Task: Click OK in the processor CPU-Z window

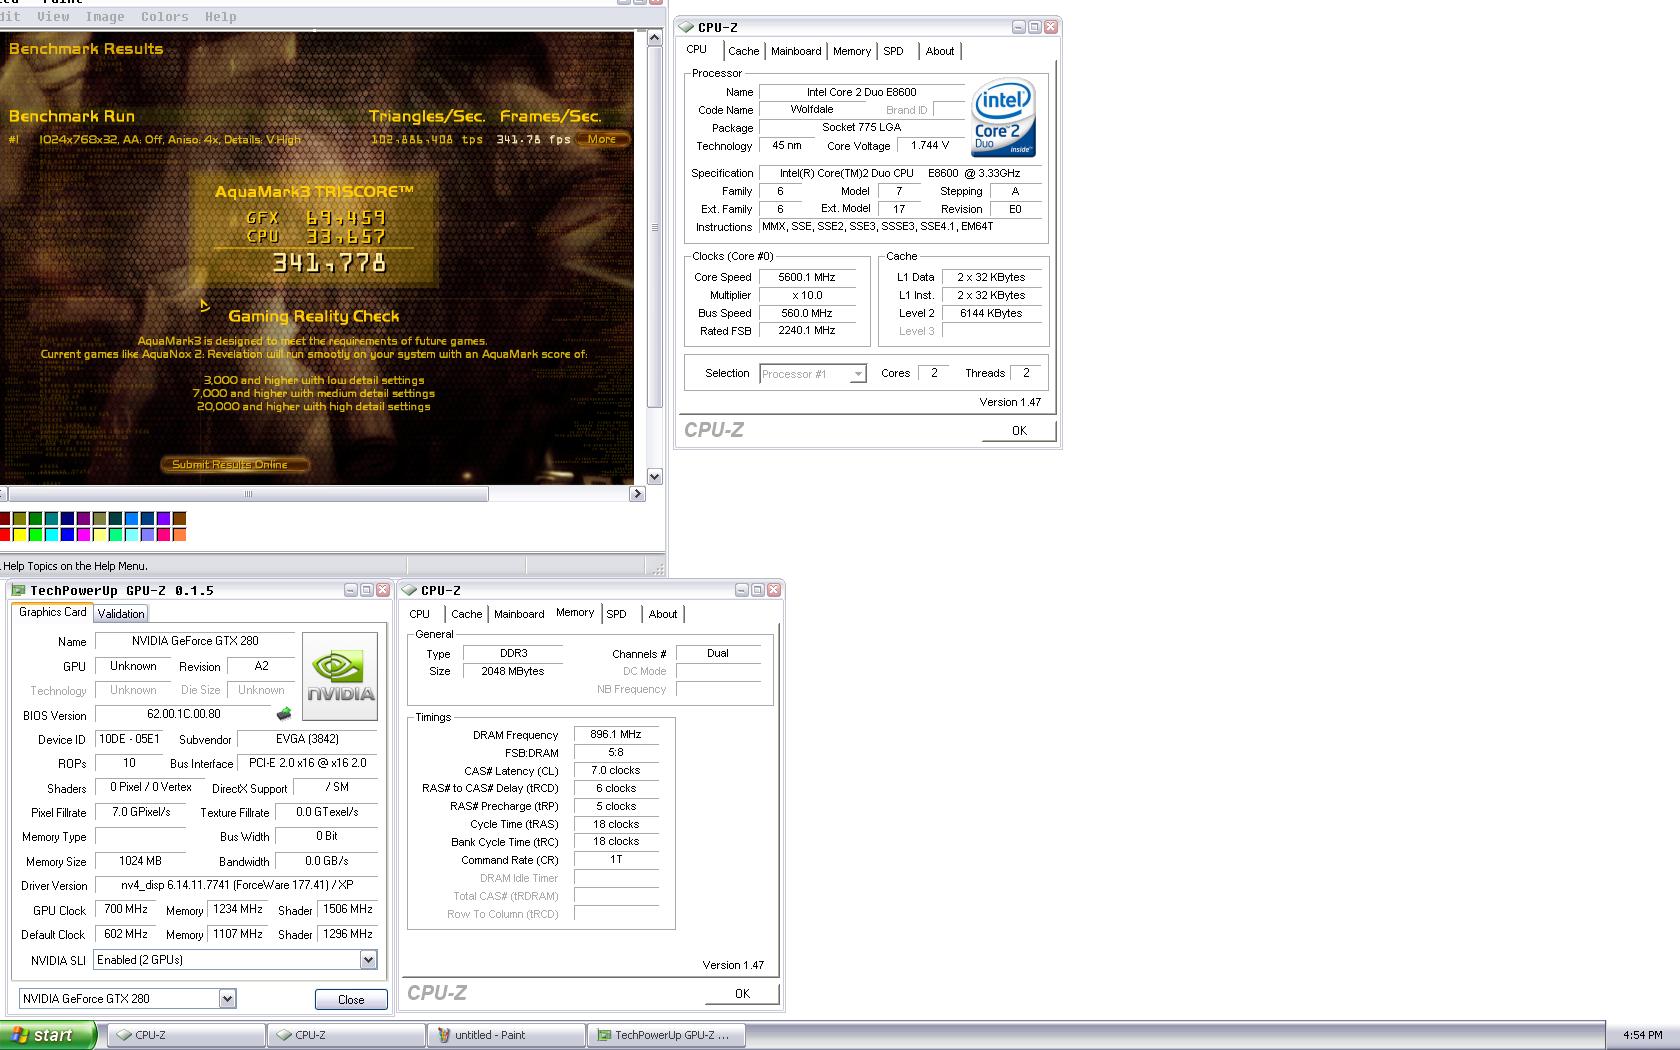Action: [x=1019, y=431]
